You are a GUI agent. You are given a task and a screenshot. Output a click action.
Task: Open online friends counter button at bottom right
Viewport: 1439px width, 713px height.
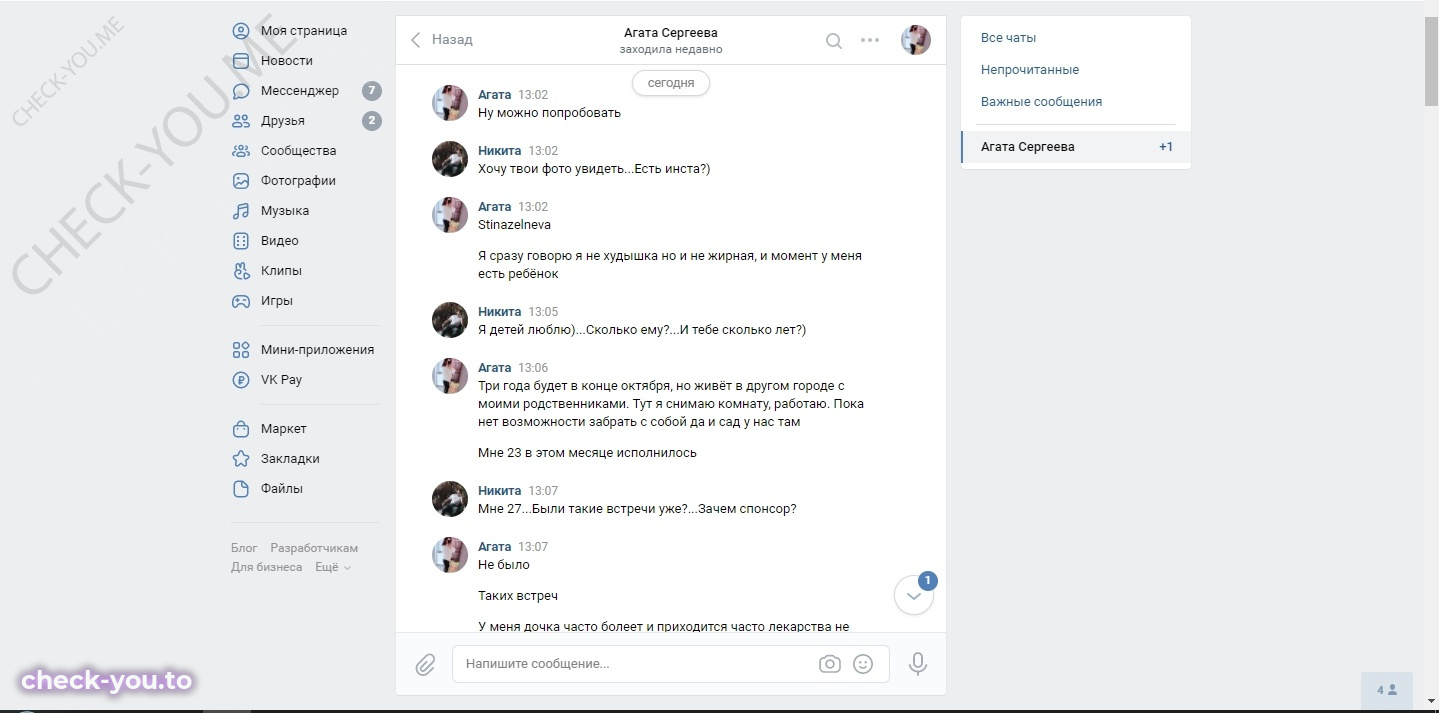click(x=1387, y=690)
